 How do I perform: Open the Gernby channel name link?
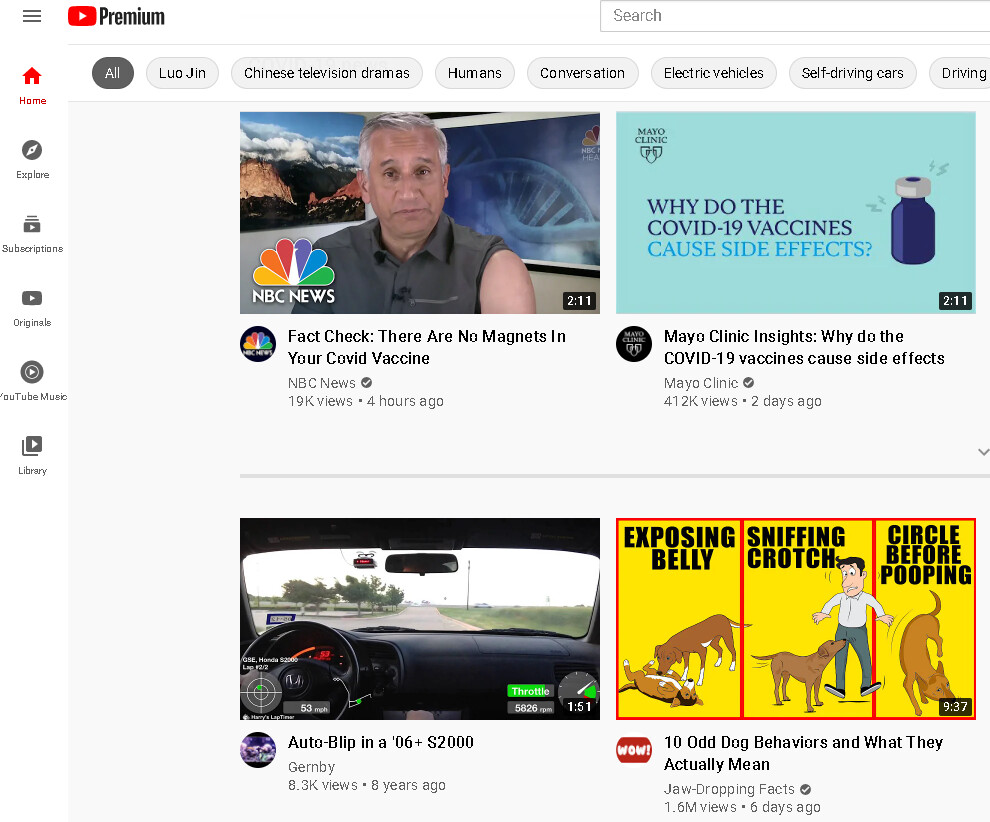tap(311, 767)
